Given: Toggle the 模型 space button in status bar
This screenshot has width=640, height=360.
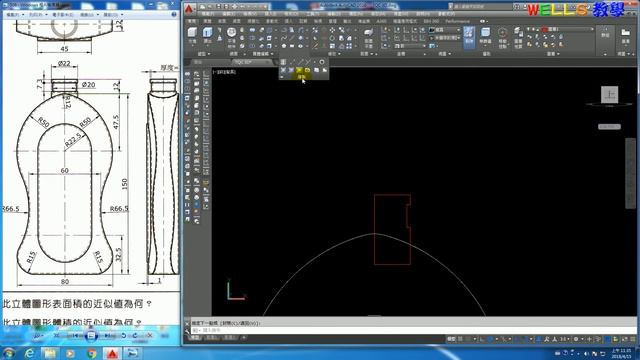Looking at the screenshot, I should click(451, 339).
